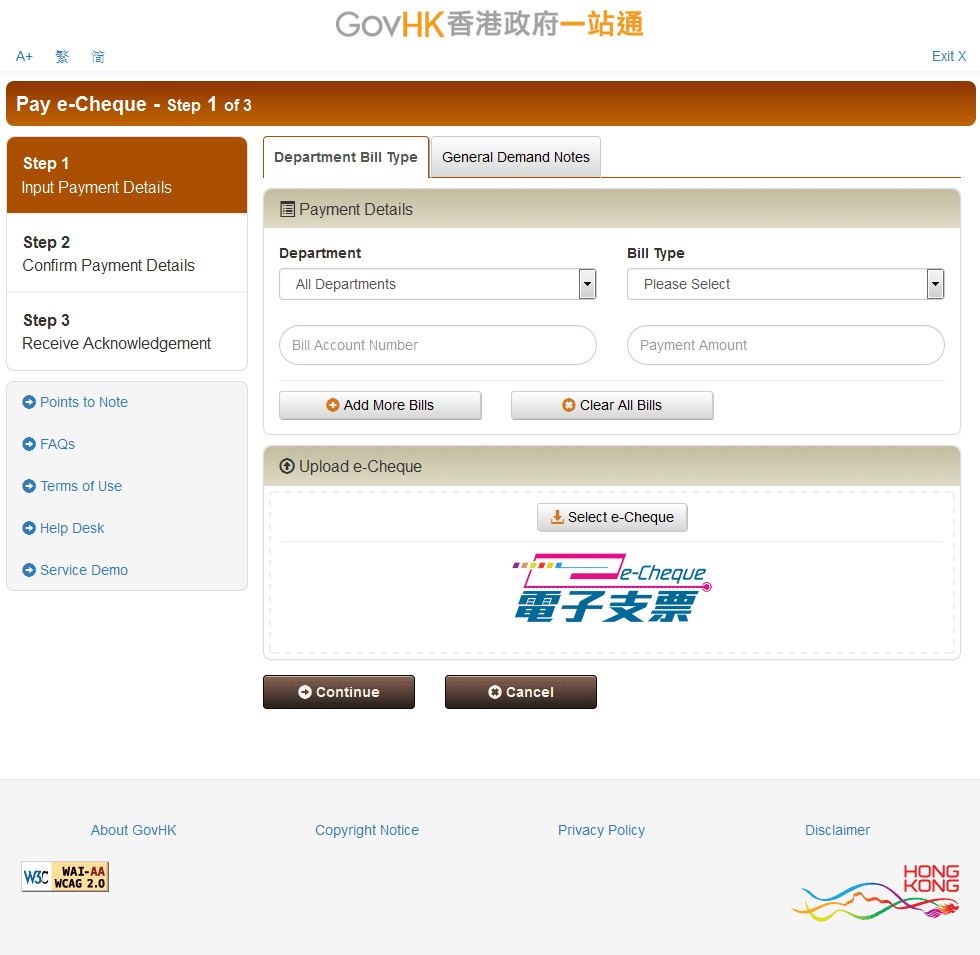This screenshot has height=955, width=980.
Task: Open Help Desk link
Action: click(72, 528)
